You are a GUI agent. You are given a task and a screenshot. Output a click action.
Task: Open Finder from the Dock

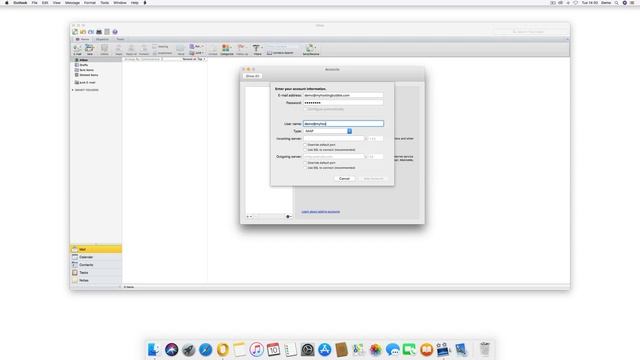(154, 349)
